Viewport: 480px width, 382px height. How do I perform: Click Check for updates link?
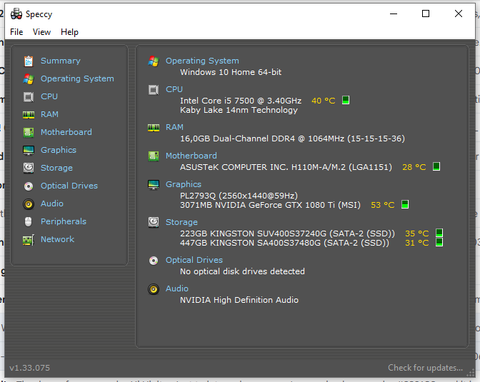coord(425,368)
